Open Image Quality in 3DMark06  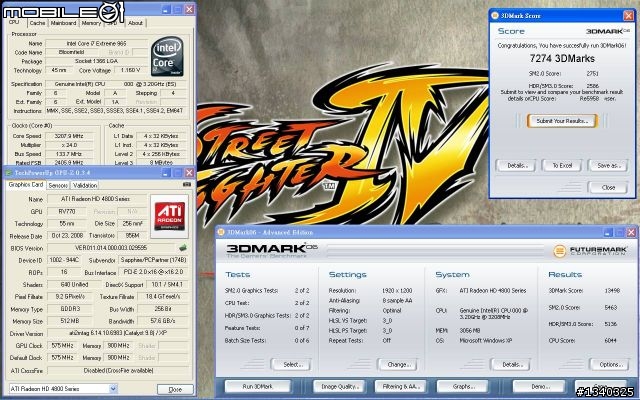tap(340, 386)
